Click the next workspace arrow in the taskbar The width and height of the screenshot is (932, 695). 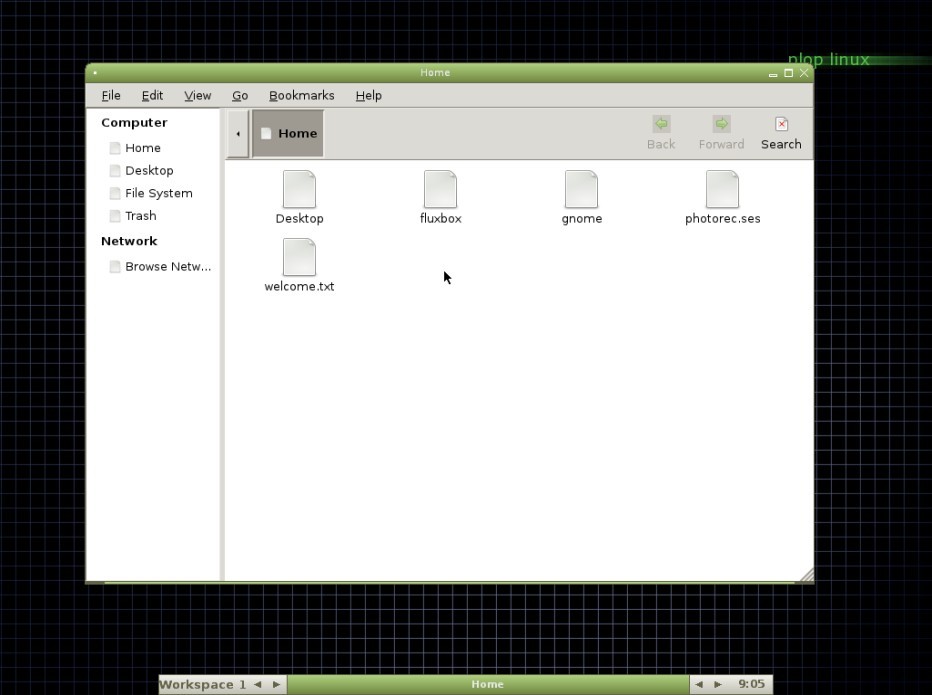[276, 684]
